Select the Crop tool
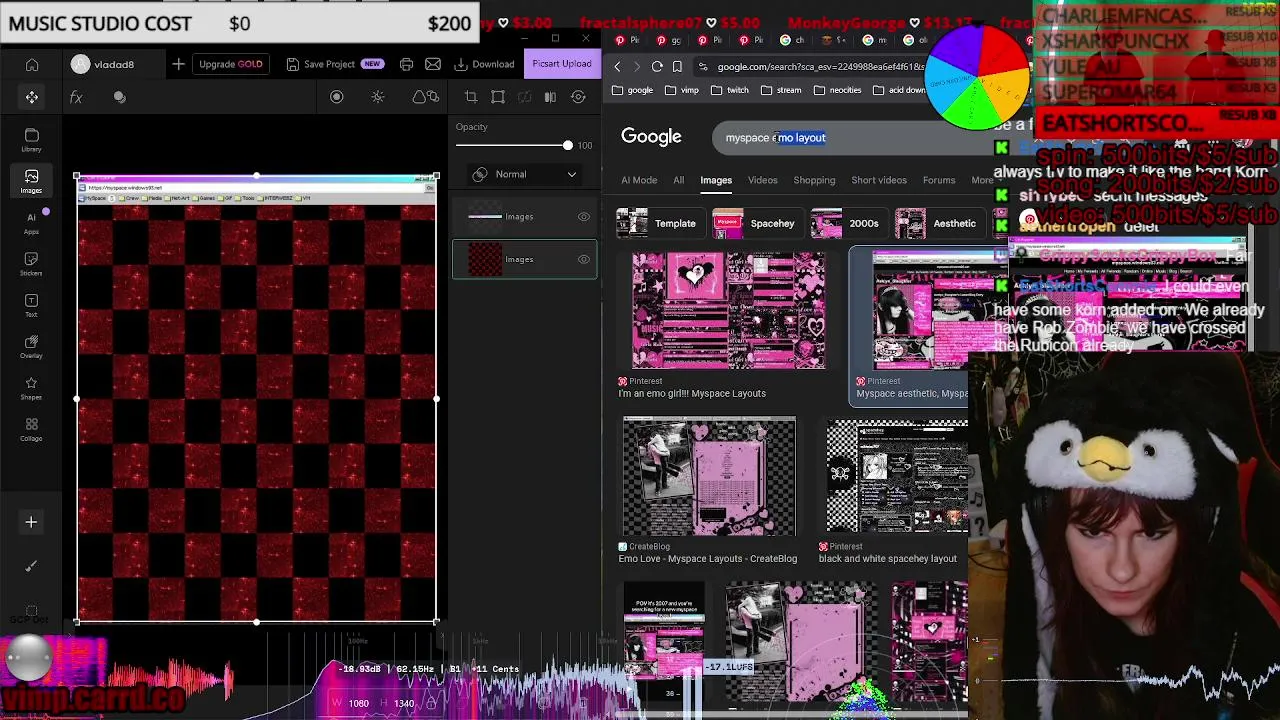Screen dimensions: 1280x720 (x=471, y=97)
